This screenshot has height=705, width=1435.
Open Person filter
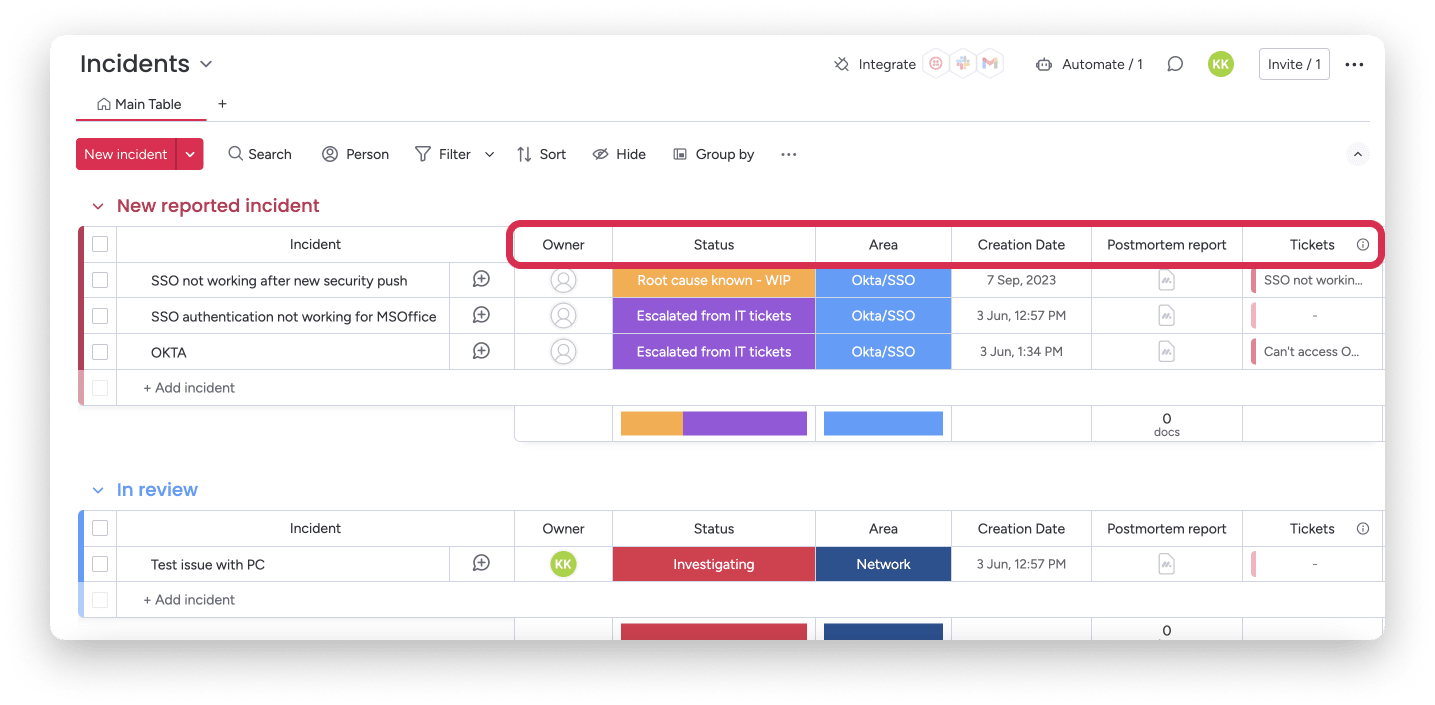point(355,154)
